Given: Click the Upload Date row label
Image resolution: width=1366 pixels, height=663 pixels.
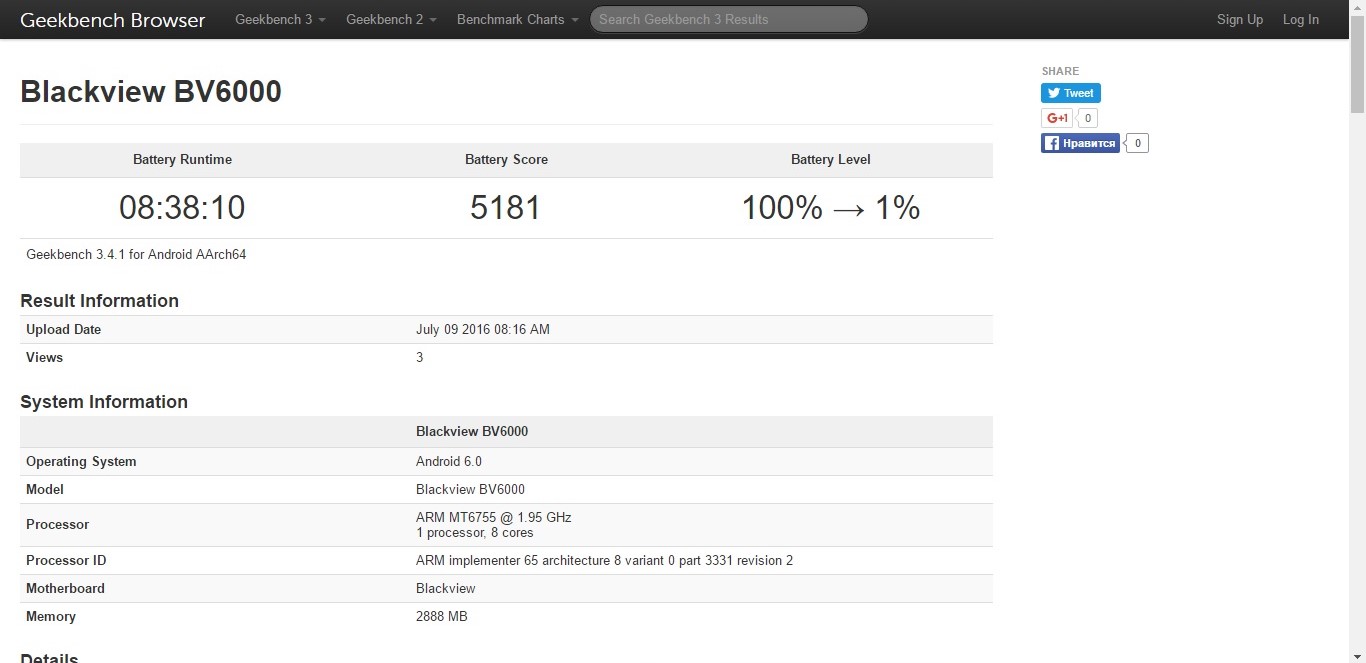Looking at the screenshot, I should [63, 329].
